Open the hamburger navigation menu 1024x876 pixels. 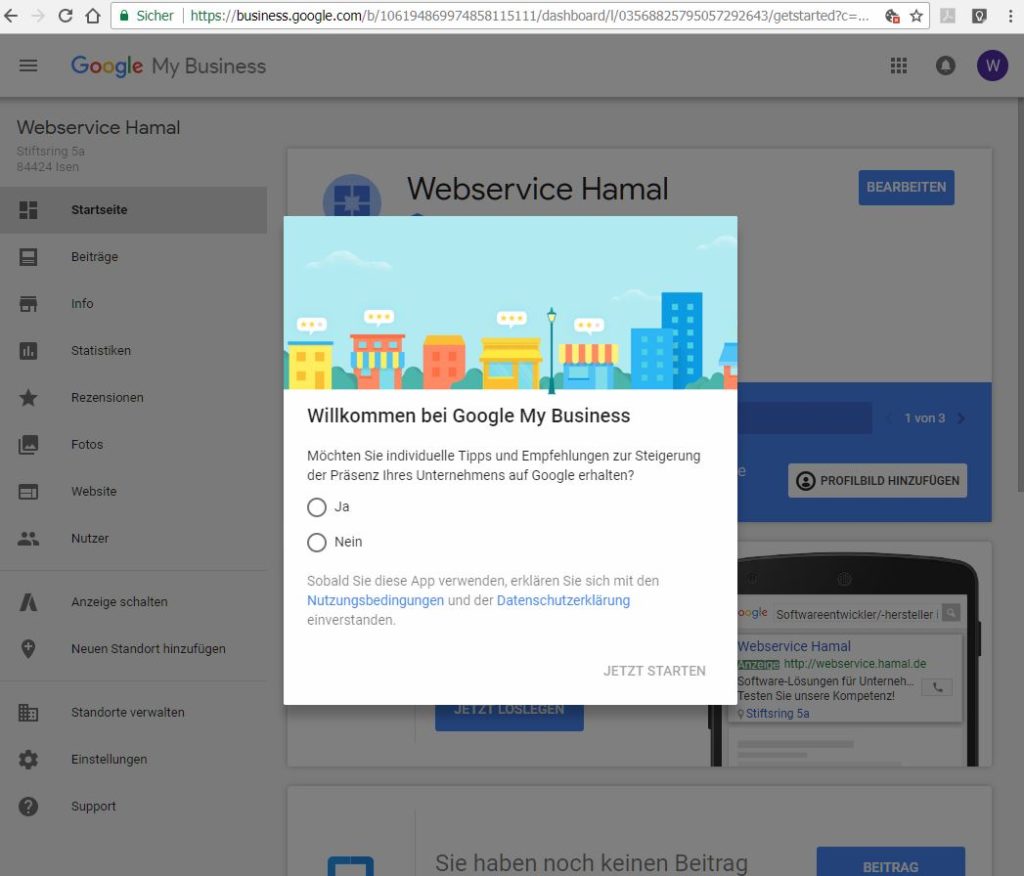(x=28, y=65)
